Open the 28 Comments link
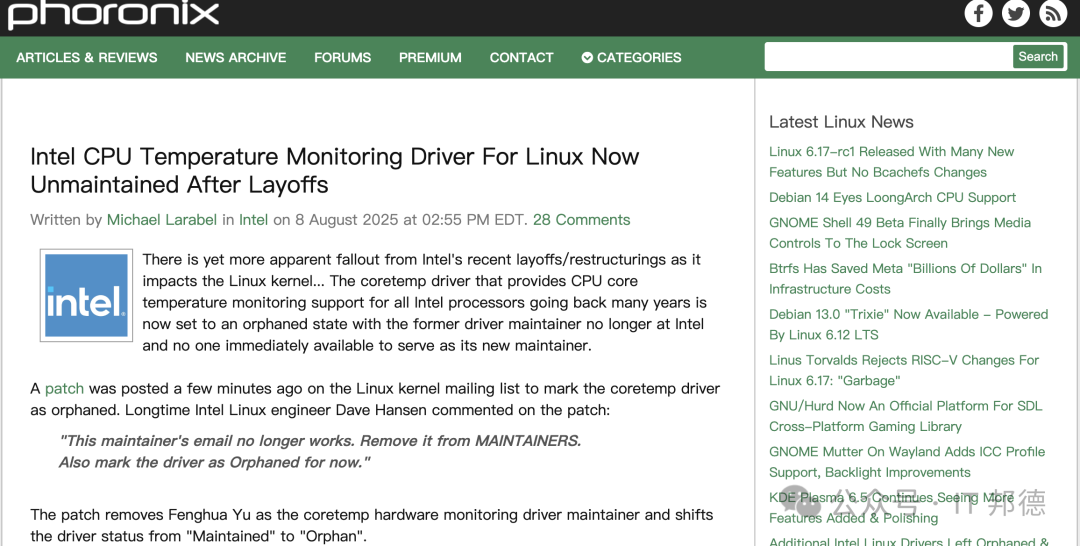 point(581,220)
